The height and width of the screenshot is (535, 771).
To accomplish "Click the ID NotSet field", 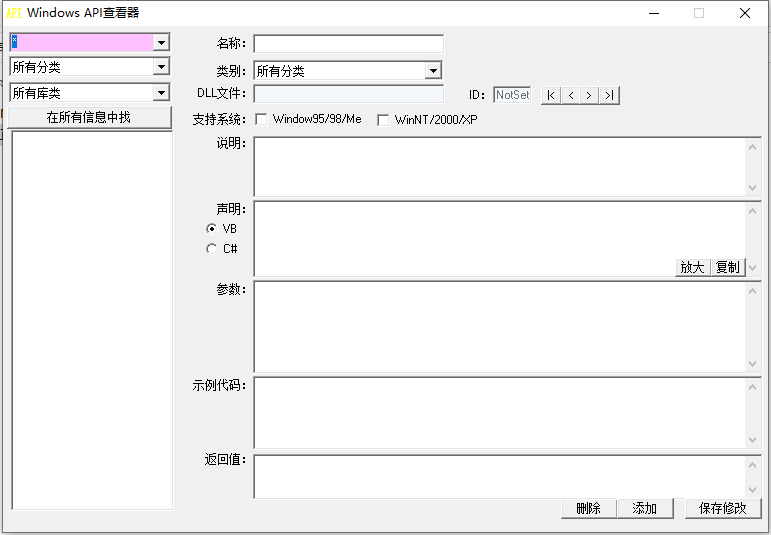I will (x=512, y=94).
